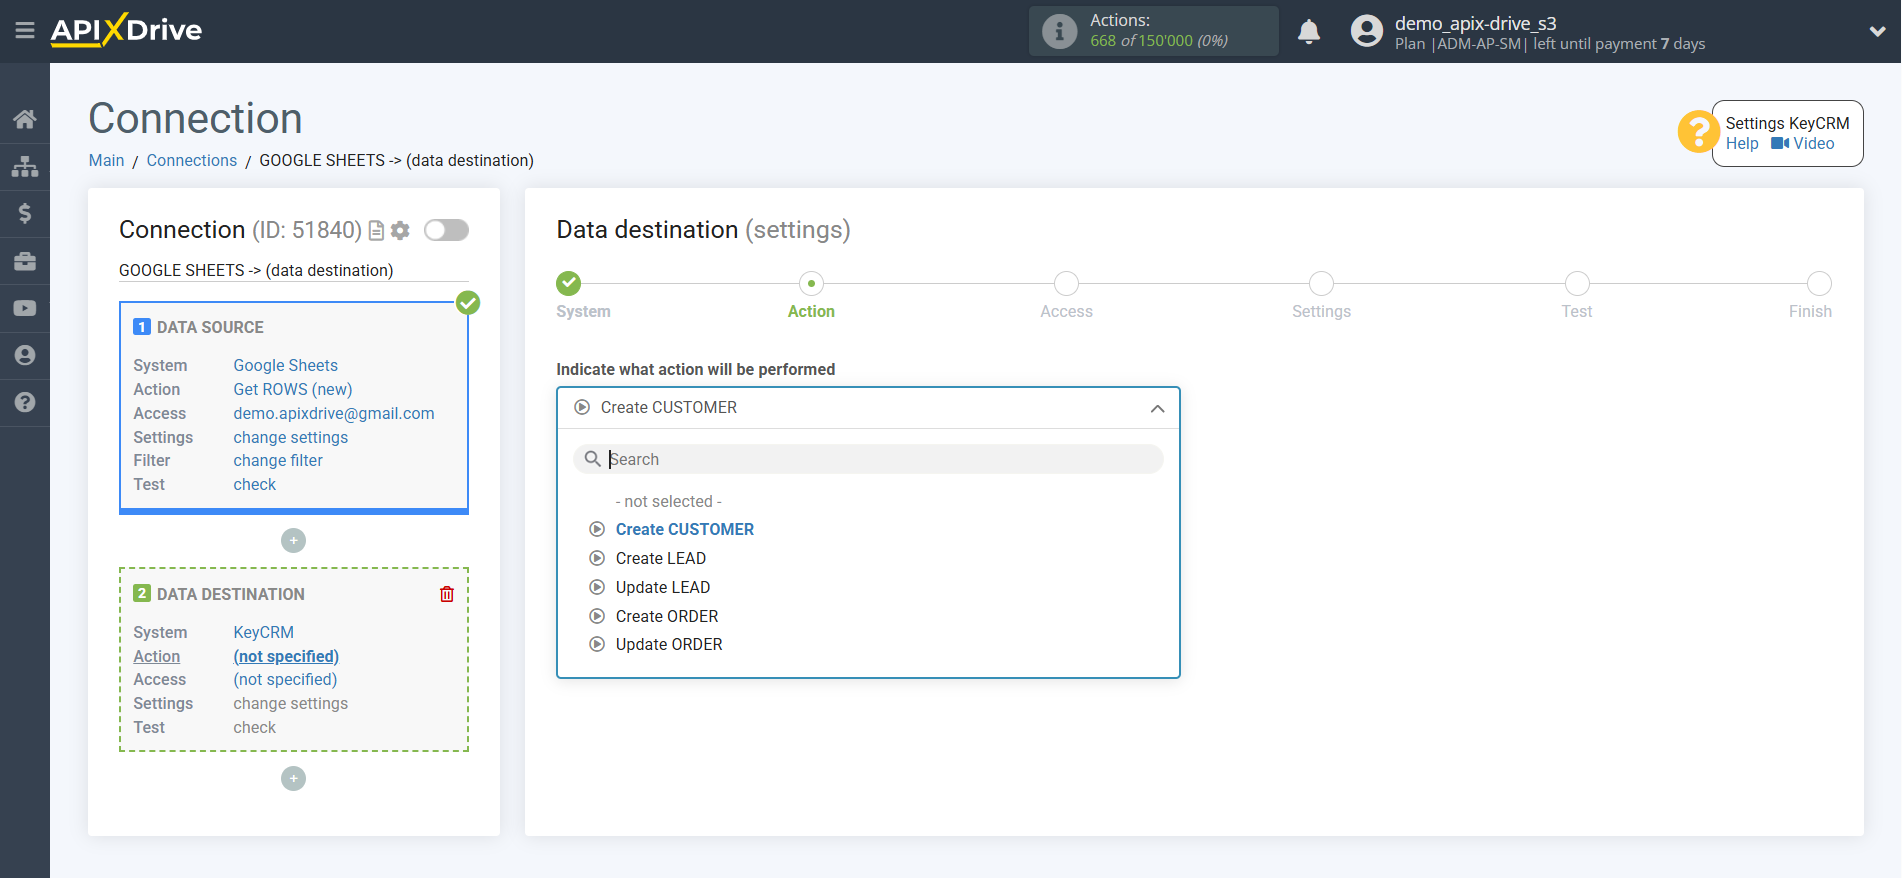Screen dimensions: 1902x878
Task: Select Update ORDER option
Action: coord(669,644)
